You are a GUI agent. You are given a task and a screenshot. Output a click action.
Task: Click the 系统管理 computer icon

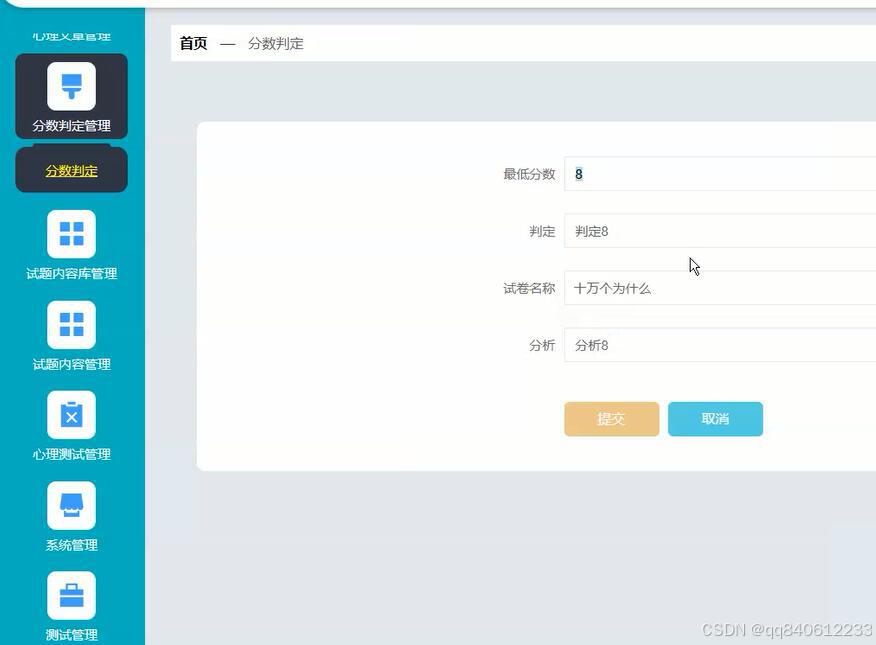[71, 504]
